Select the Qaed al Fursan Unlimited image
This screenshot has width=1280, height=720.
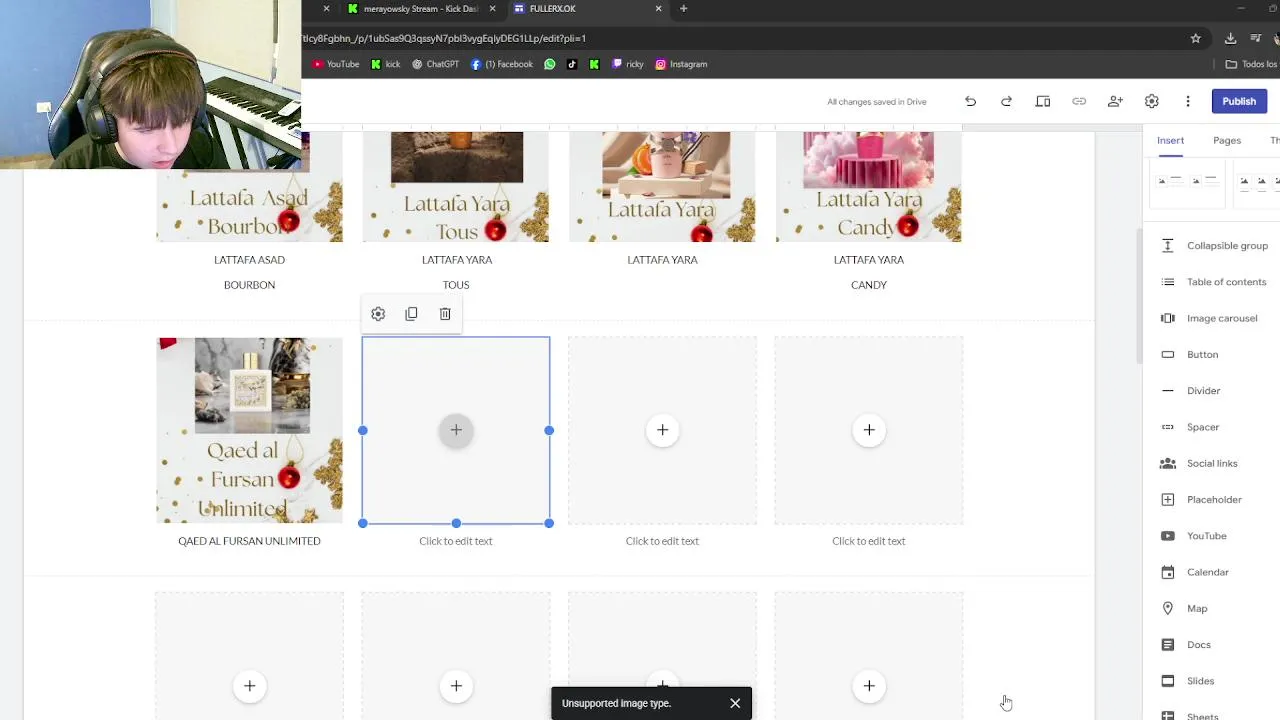pyautogui.click(x=249, y=430)
